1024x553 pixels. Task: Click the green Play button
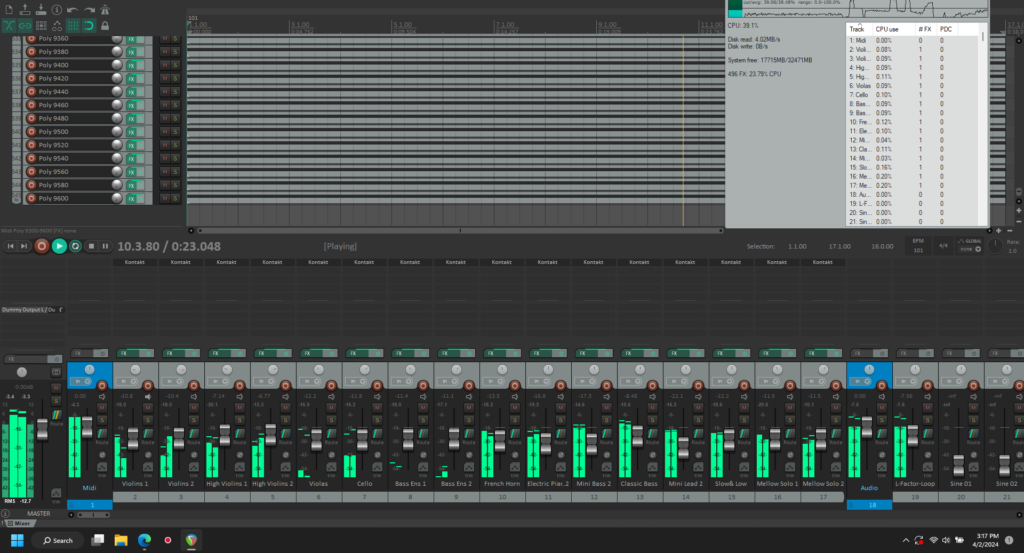click(59, 246)
